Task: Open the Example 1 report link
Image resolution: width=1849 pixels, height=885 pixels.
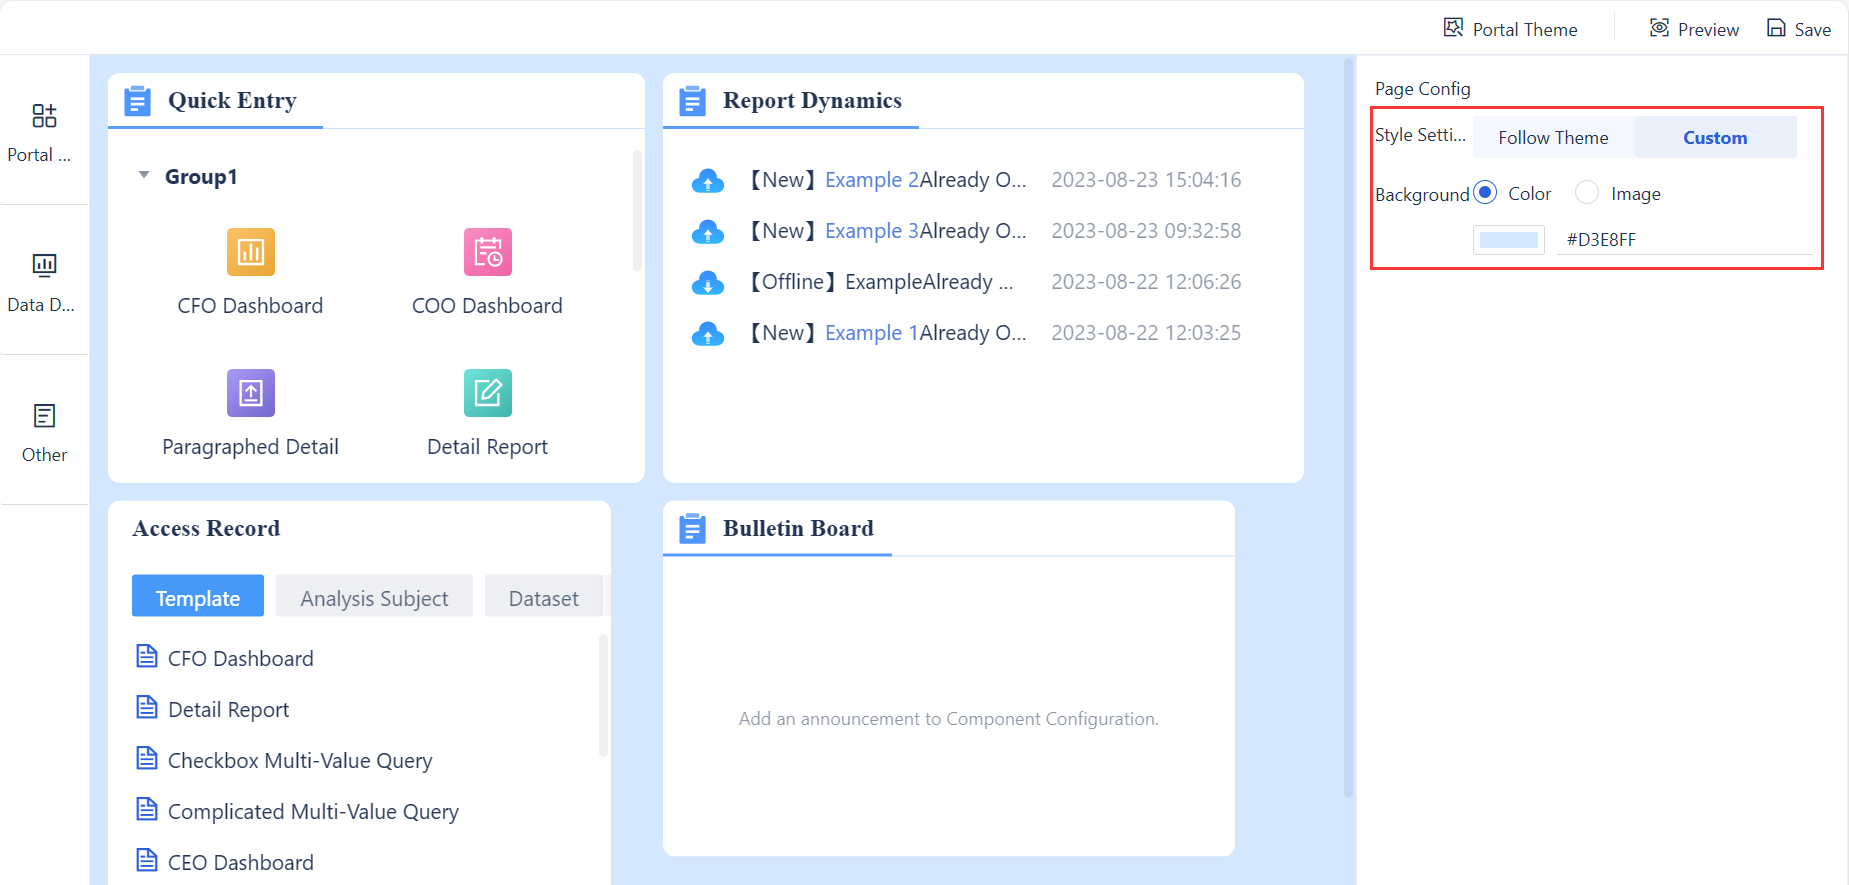Action: 872,333
